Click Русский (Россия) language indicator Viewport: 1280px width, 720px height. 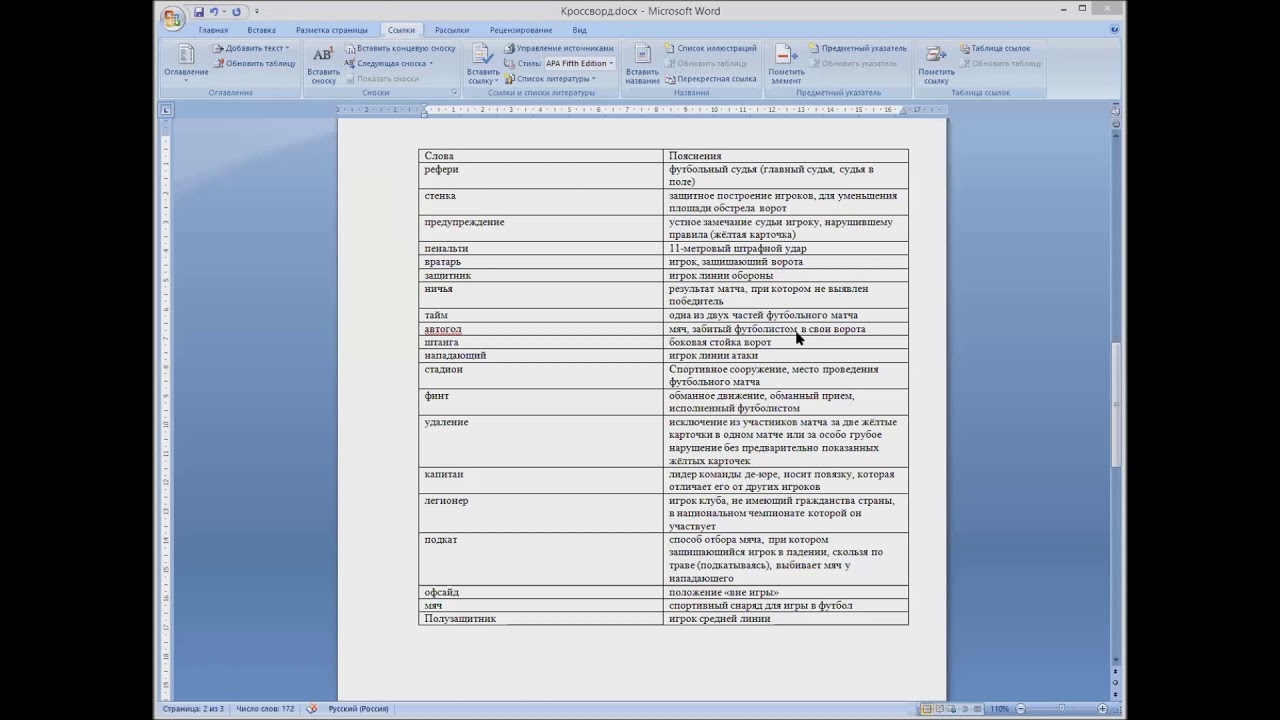358,709
